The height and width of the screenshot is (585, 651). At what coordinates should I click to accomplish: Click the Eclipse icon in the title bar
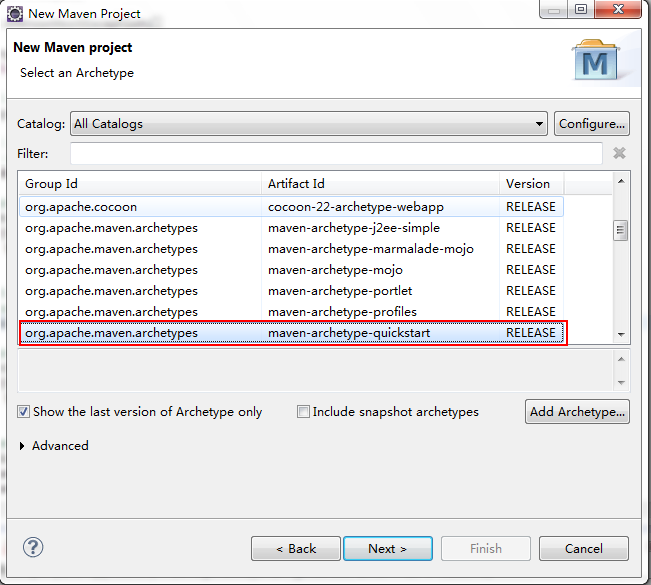pos(15,13)
